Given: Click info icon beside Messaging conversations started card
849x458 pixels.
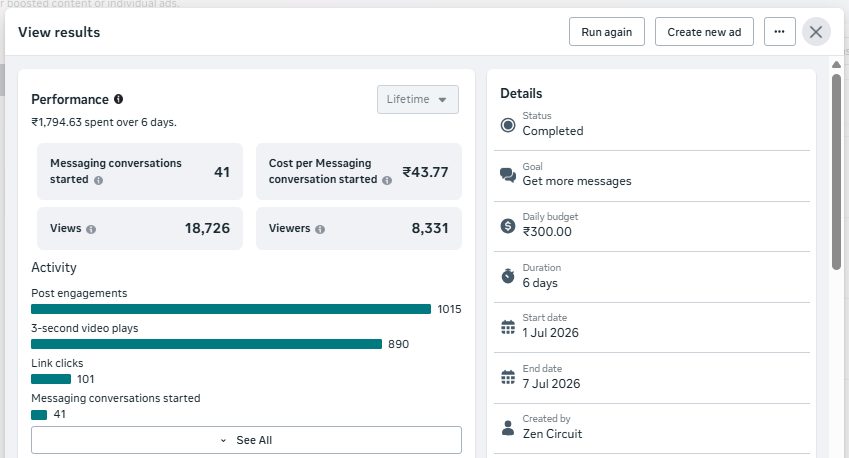Looking at the screenshot, I should (x=98, y=180).
